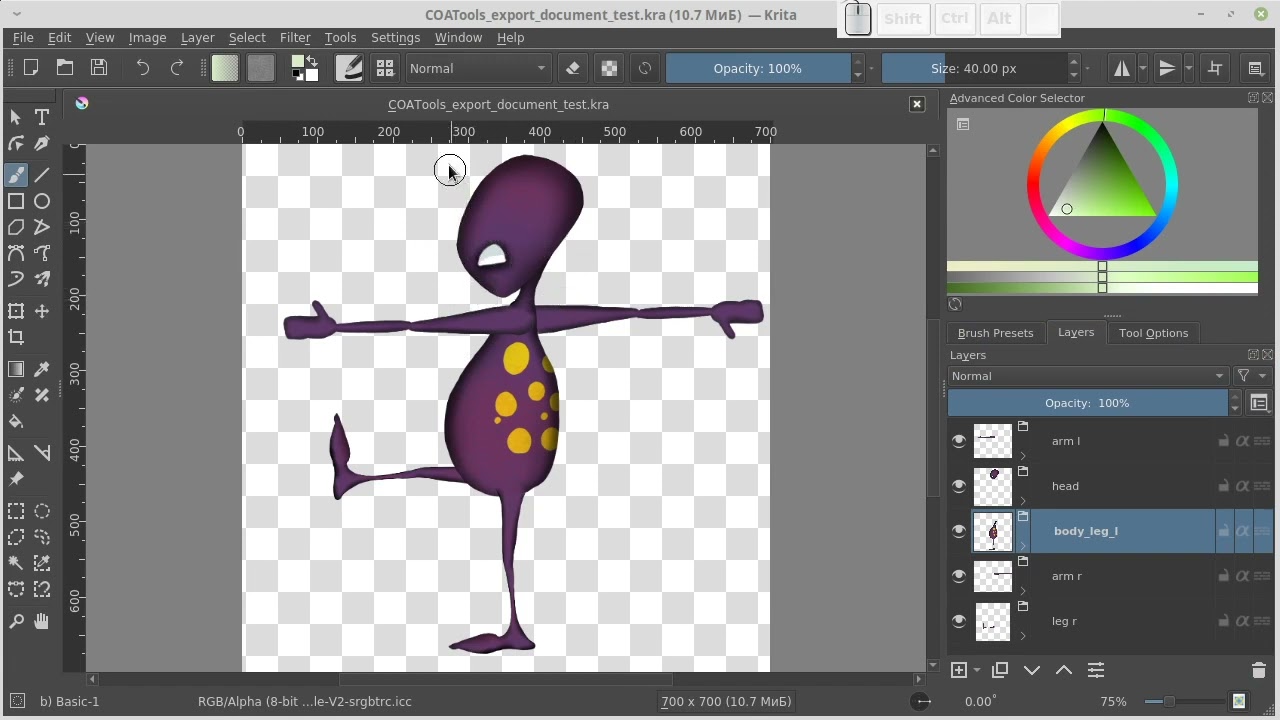Toggle eraser mode in the toolbar
1280x720 pixels.
tap(573, 68)
